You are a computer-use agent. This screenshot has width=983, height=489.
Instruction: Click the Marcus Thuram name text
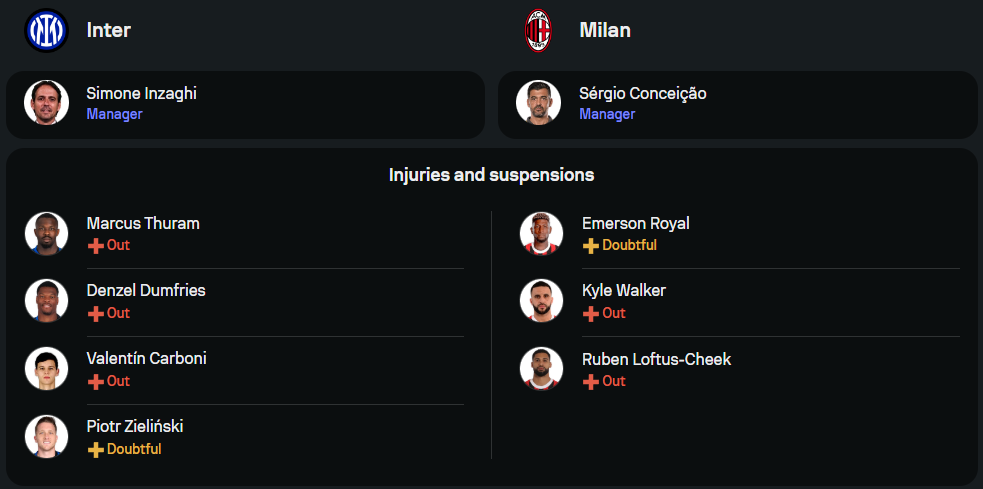pyautogui.click(x=143, y=223)
